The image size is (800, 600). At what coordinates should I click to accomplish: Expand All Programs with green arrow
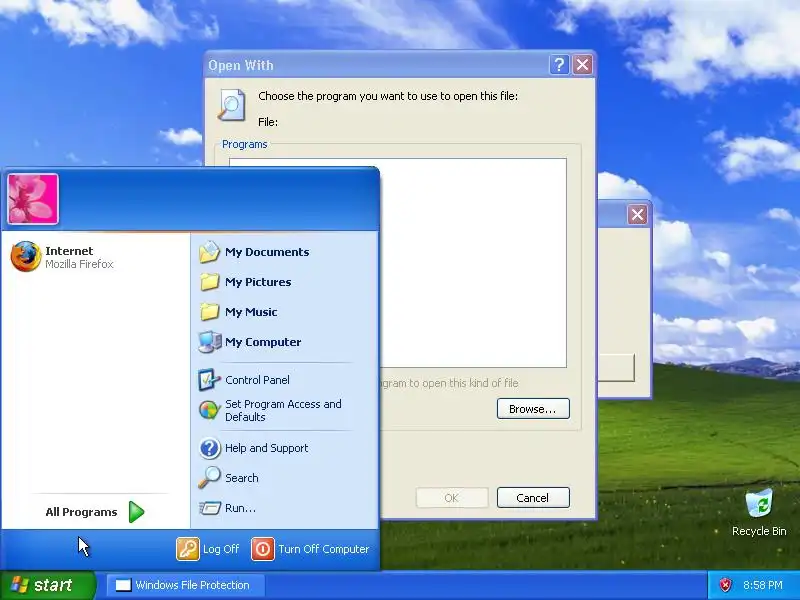tap(137, 512)
